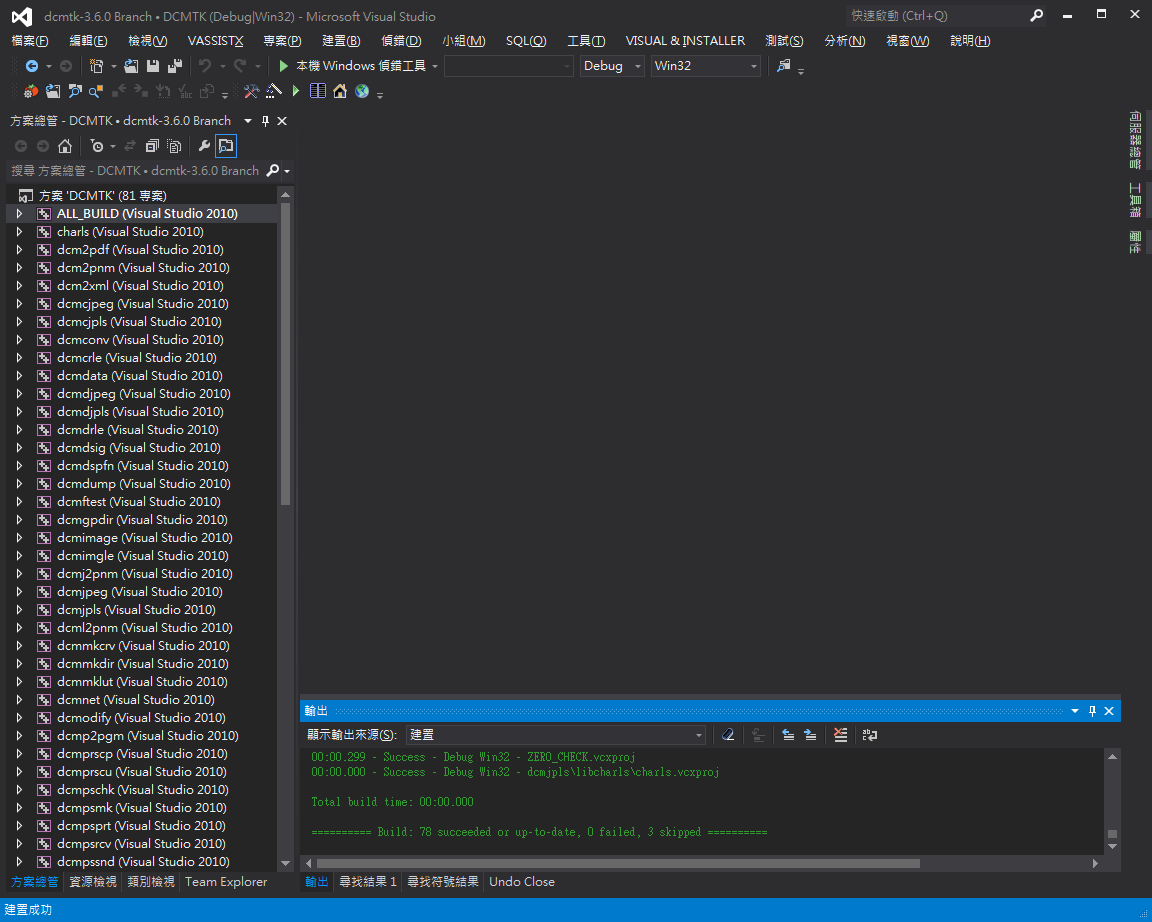
Task: Click the small green run arrow in second toolbar
Action: (296, 91)
